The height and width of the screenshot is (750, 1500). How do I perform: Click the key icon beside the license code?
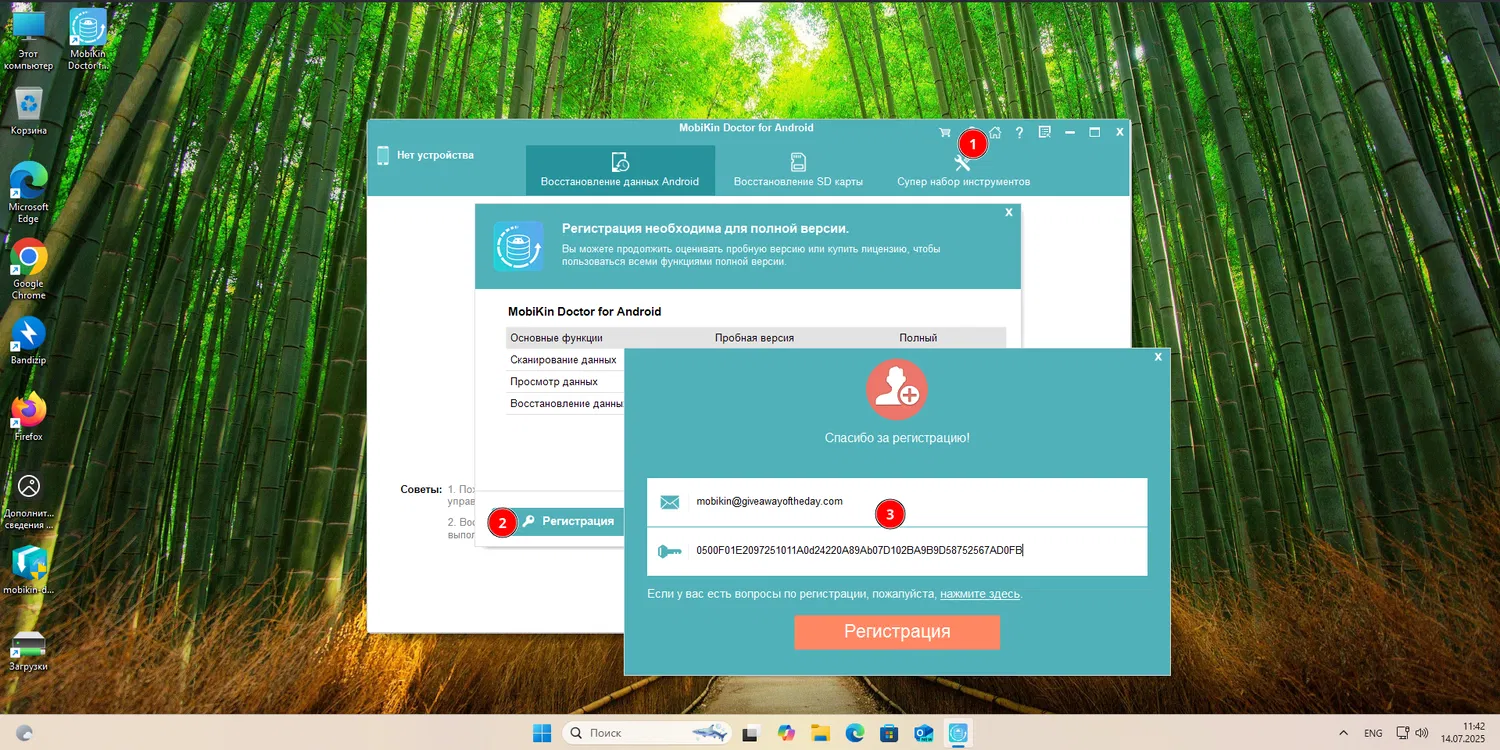(670, 550)
